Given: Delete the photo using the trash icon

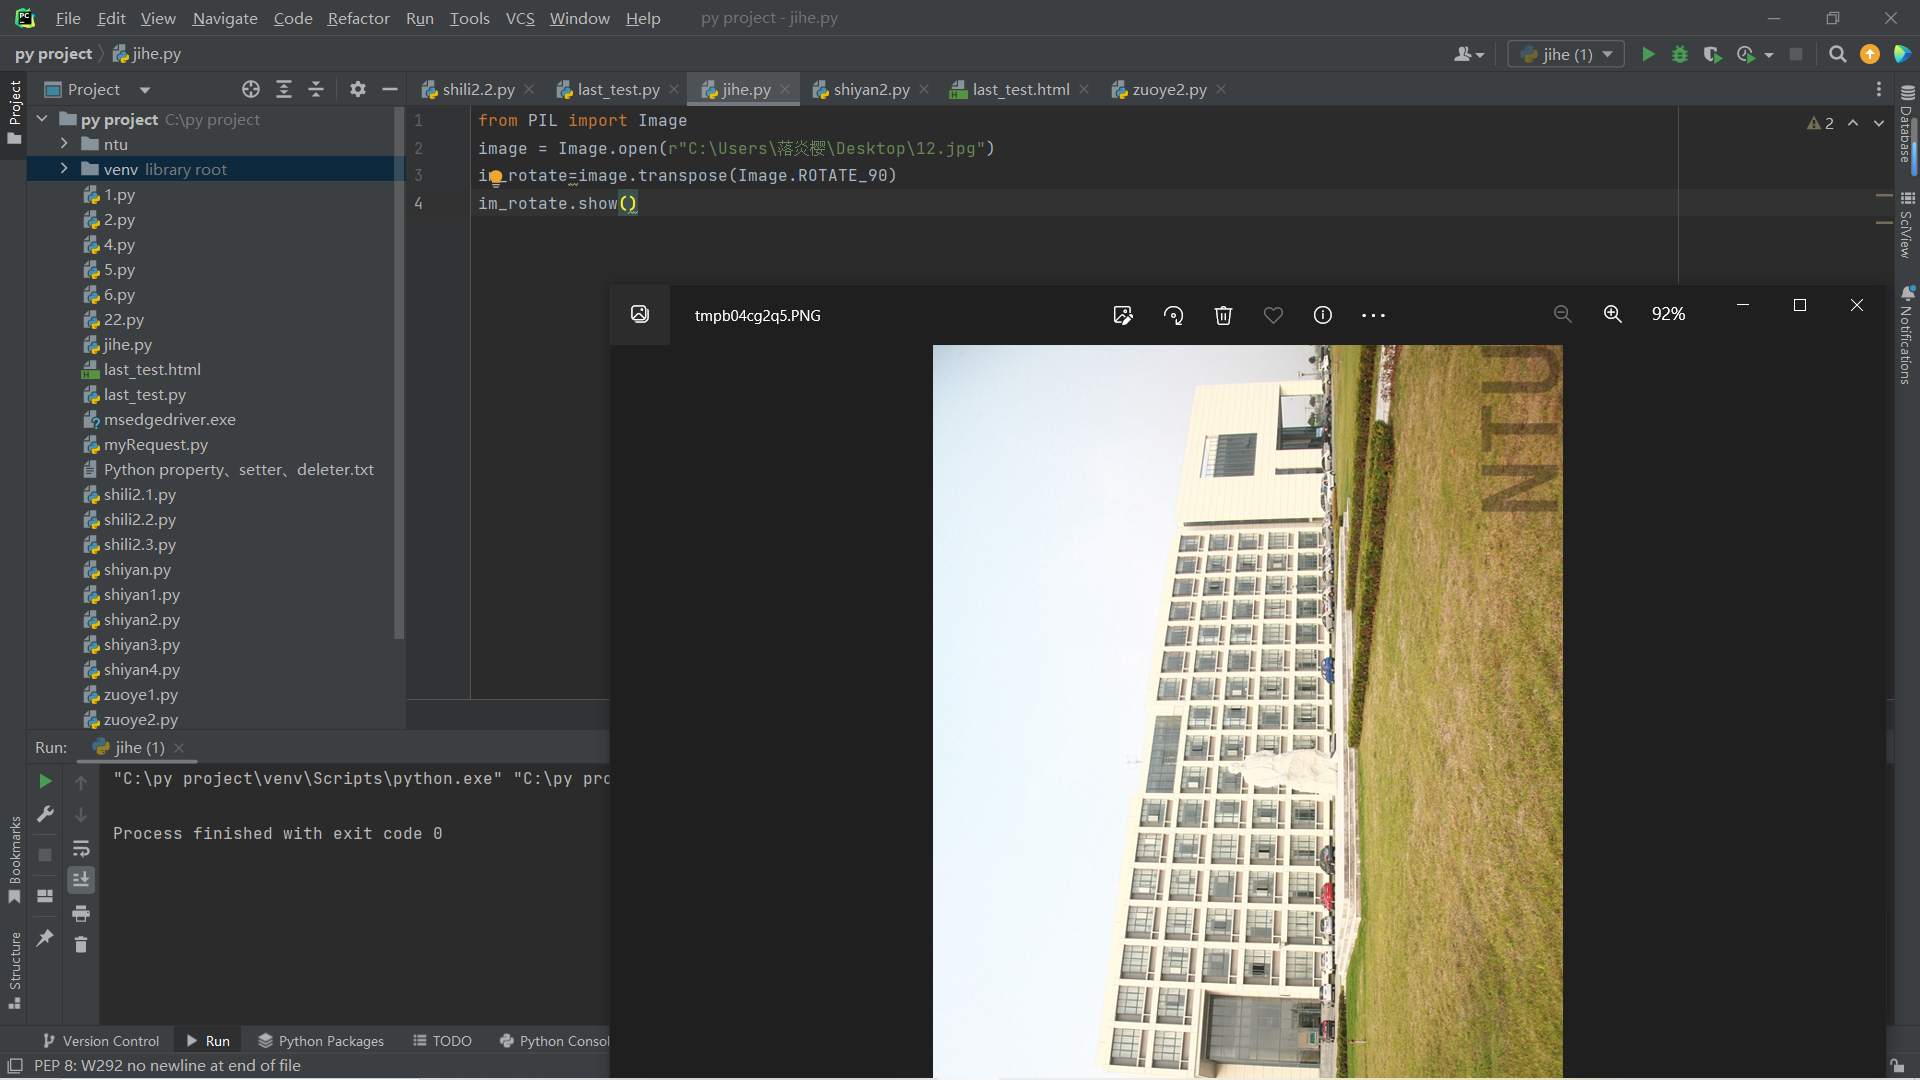Looking at the screenshot, I should click(x=1223, y=315).
